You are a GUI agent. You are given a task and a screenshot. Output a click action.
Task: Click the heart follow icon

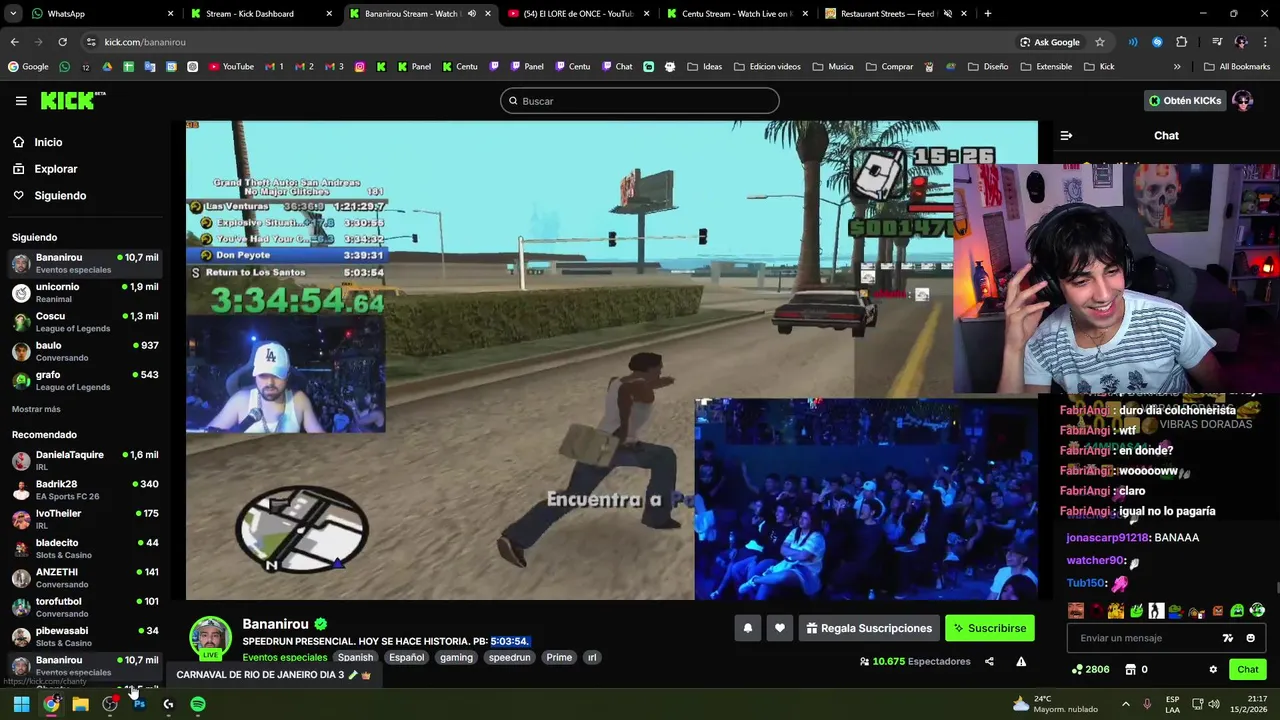780,628
